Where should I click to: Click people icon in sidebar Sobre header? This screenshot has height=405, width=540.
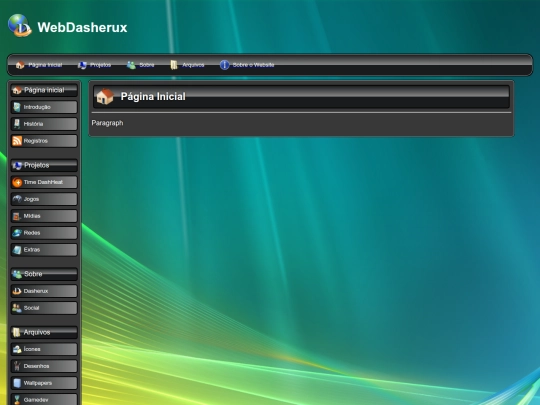tap(17, 274)
